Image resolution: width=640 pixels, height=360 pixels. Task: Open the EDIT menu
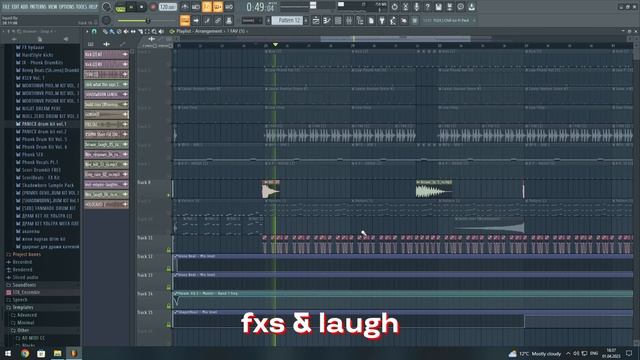(16, 7)
